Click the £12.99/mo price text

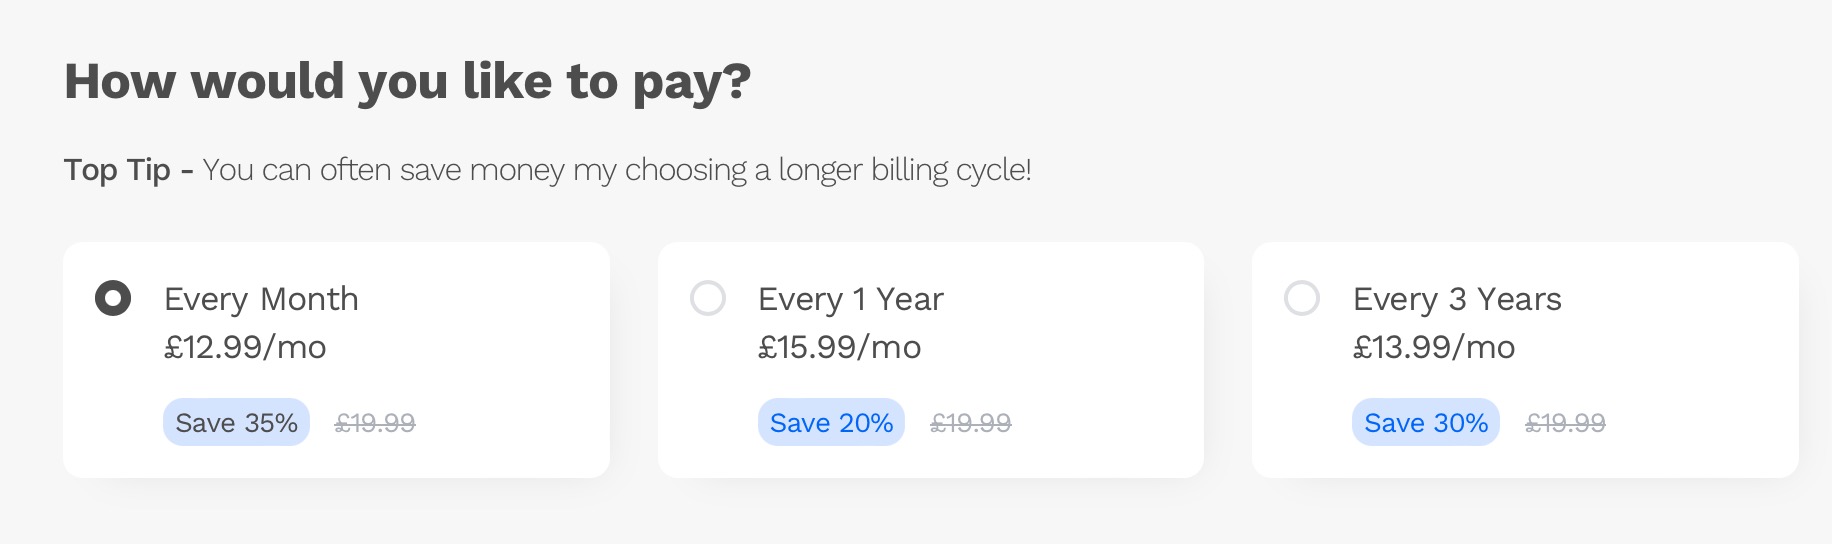[x=245, y=347]
